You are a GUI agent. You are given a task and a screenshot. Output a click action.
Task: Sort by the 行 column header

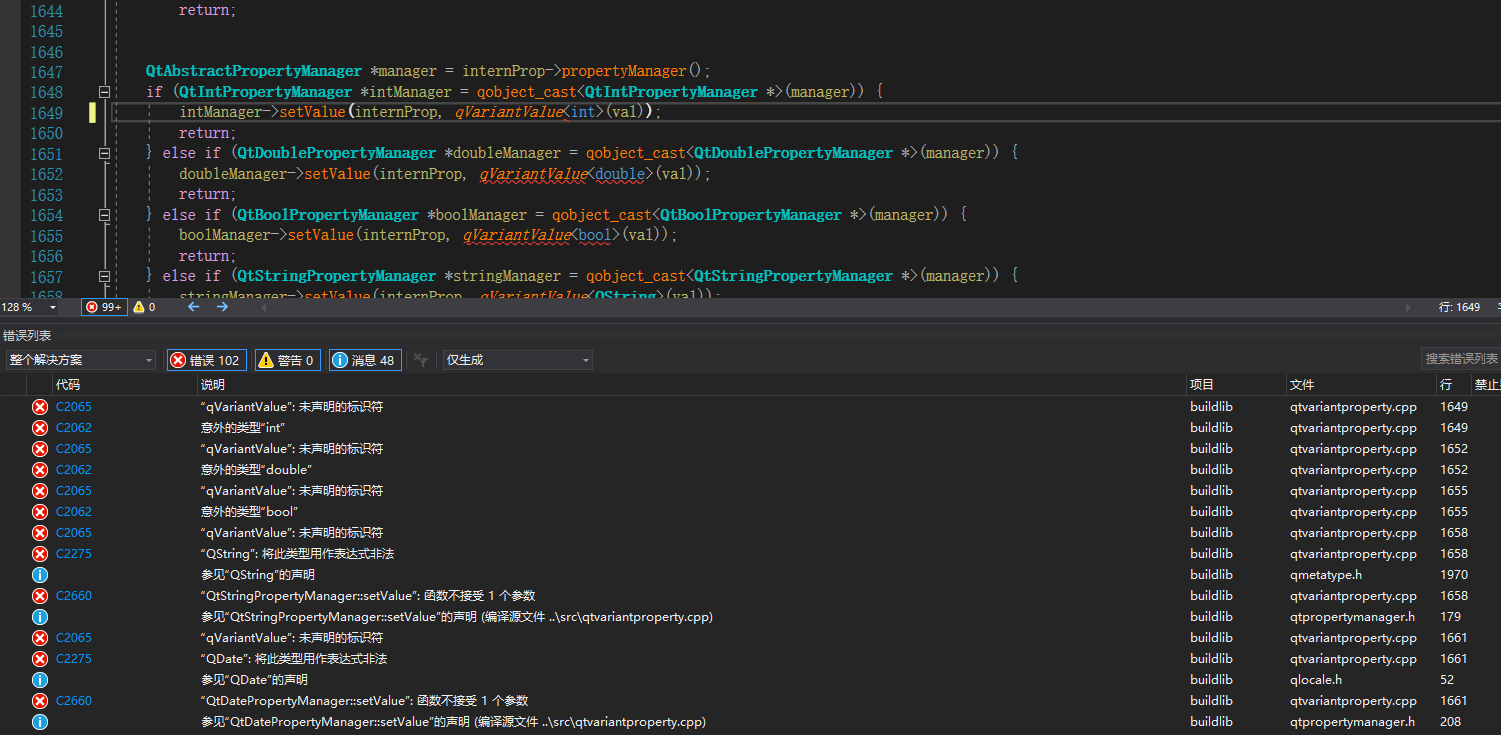click(x=1446, y=385)
